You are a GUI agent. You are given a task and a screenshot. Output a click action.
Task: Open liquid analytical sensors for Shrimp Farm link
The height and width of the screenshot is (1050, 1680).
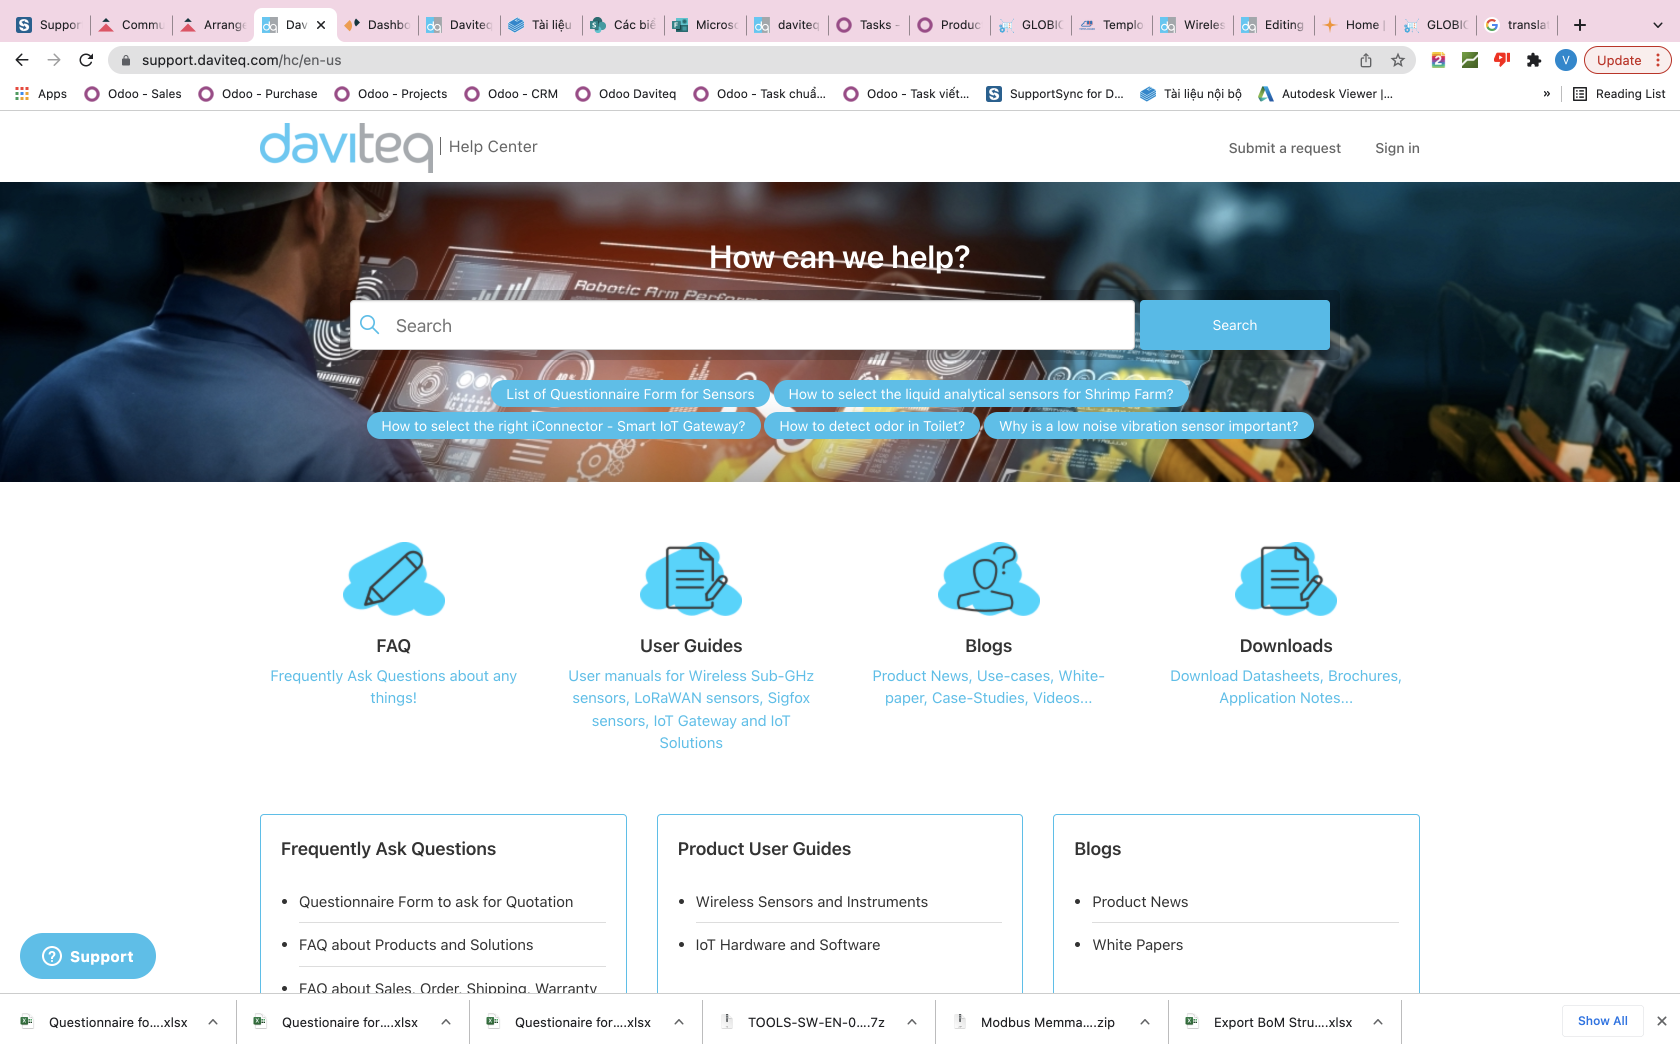point(981,394)
